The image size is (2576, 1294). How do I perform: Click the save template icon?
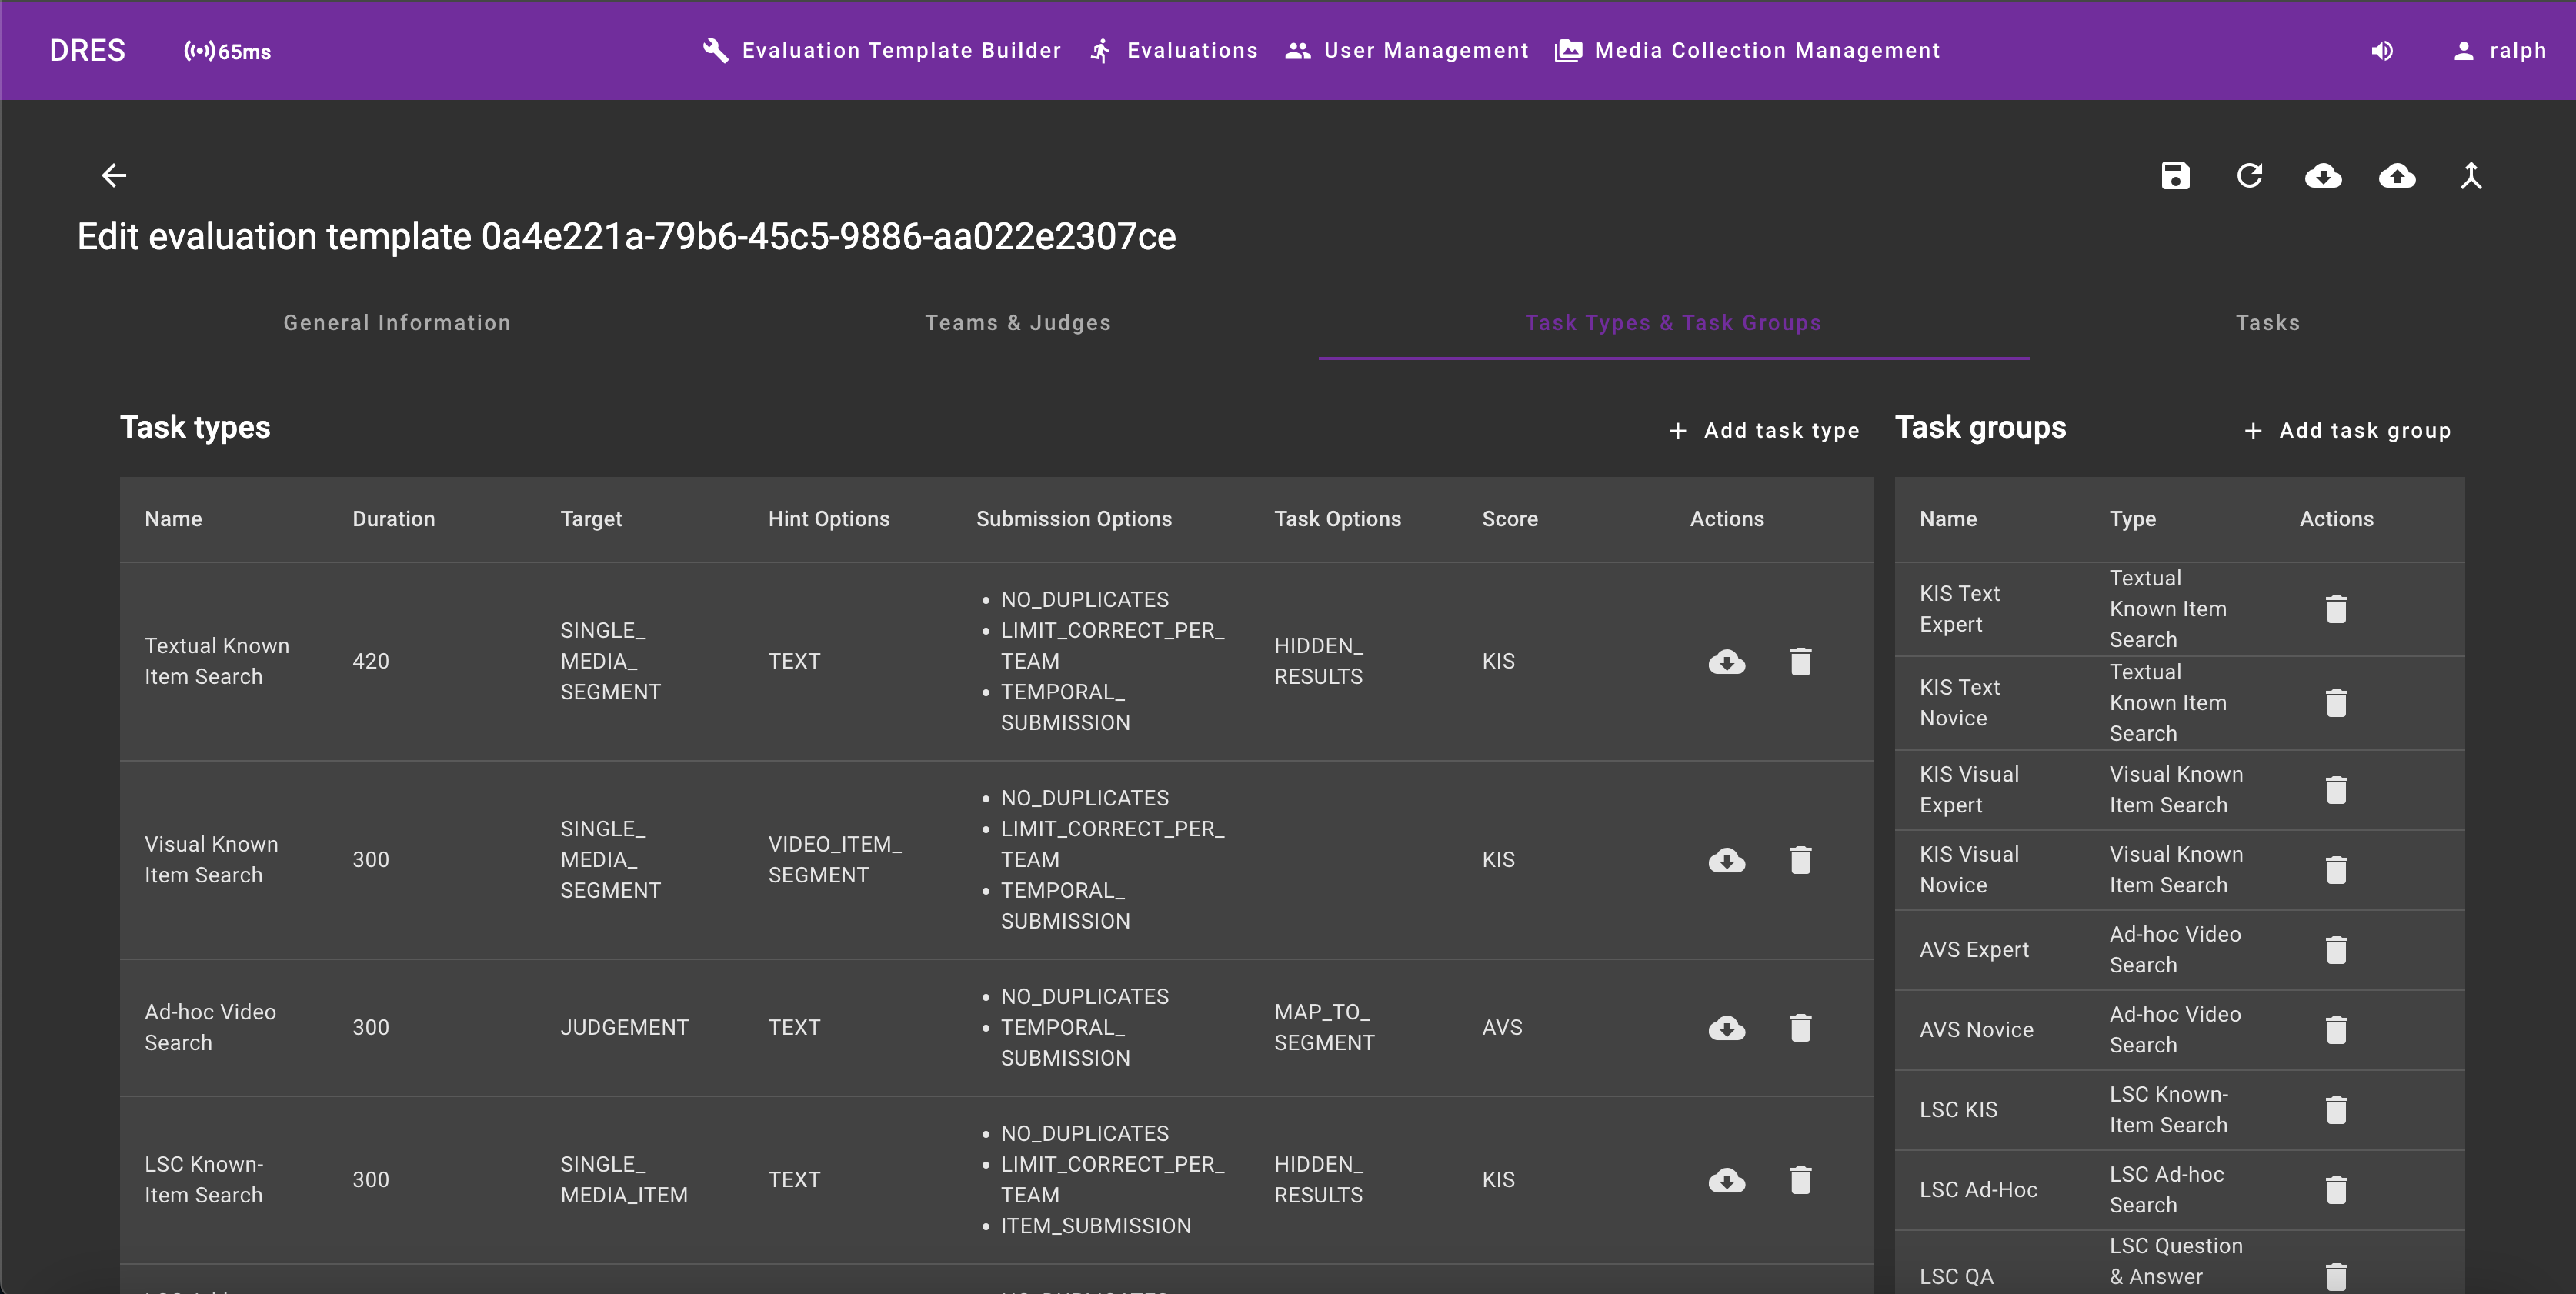point(2175,176)
